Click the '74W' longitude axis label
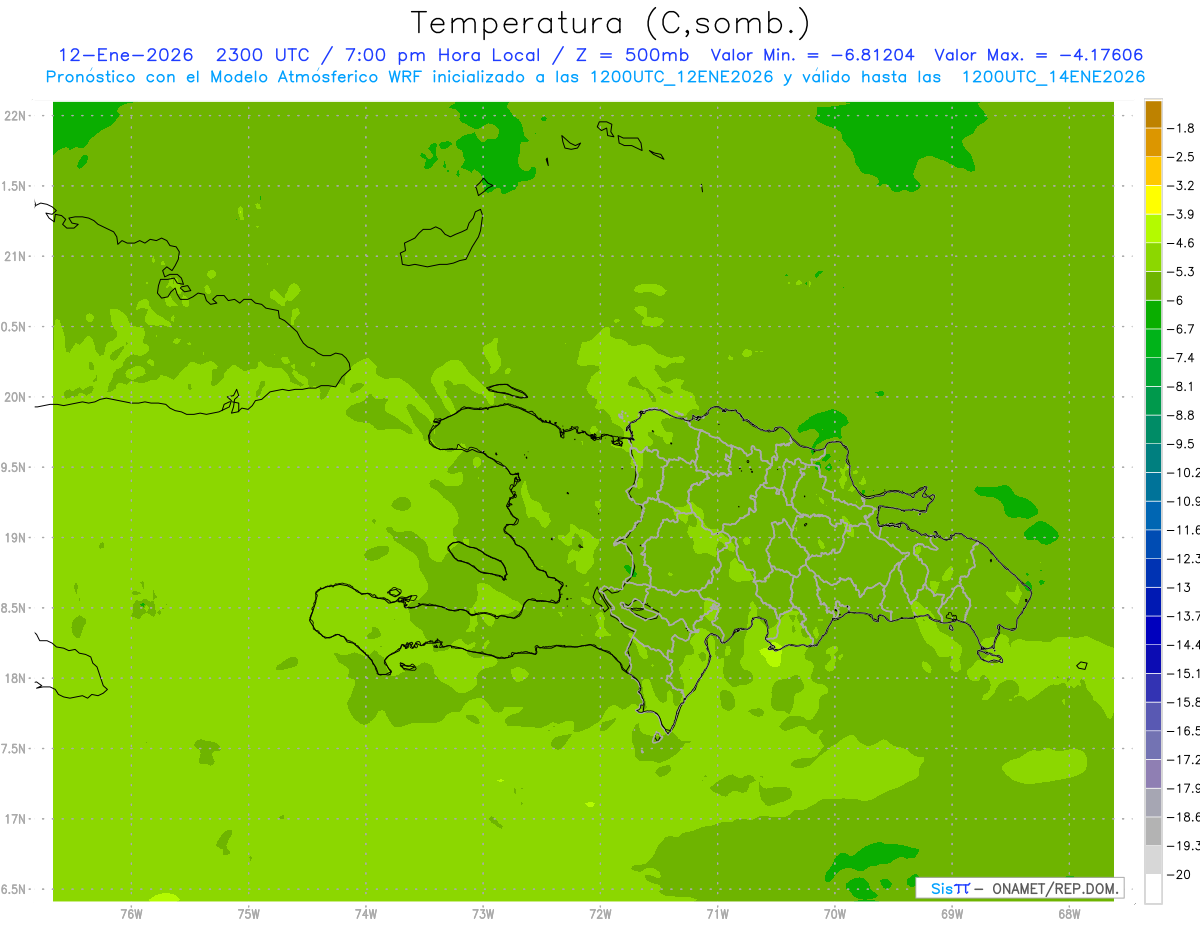 click(366, 914)
